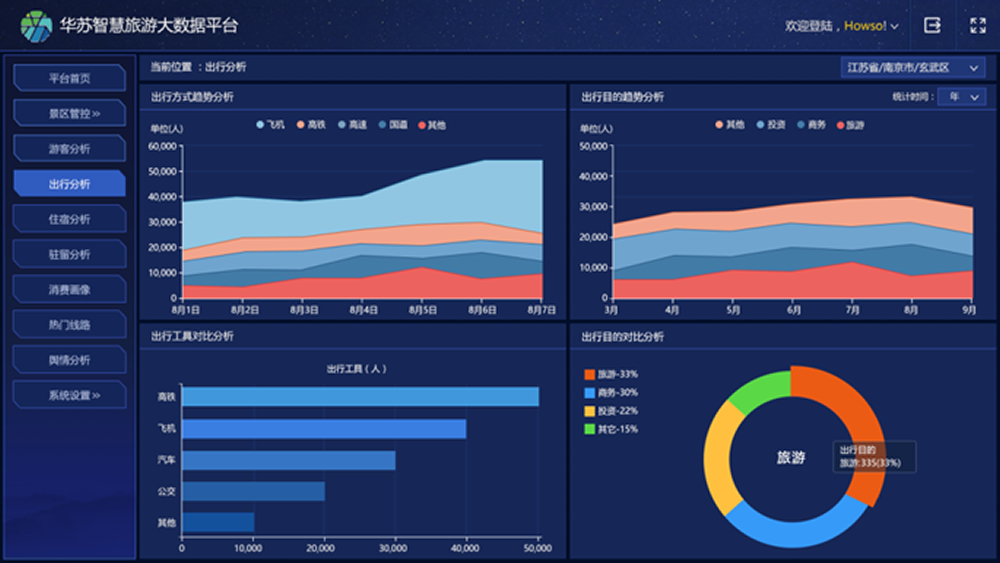Open the 江苏省/南京市/玄武区 region dropdown
1000x563 pixels.
[x=912, y=68]
